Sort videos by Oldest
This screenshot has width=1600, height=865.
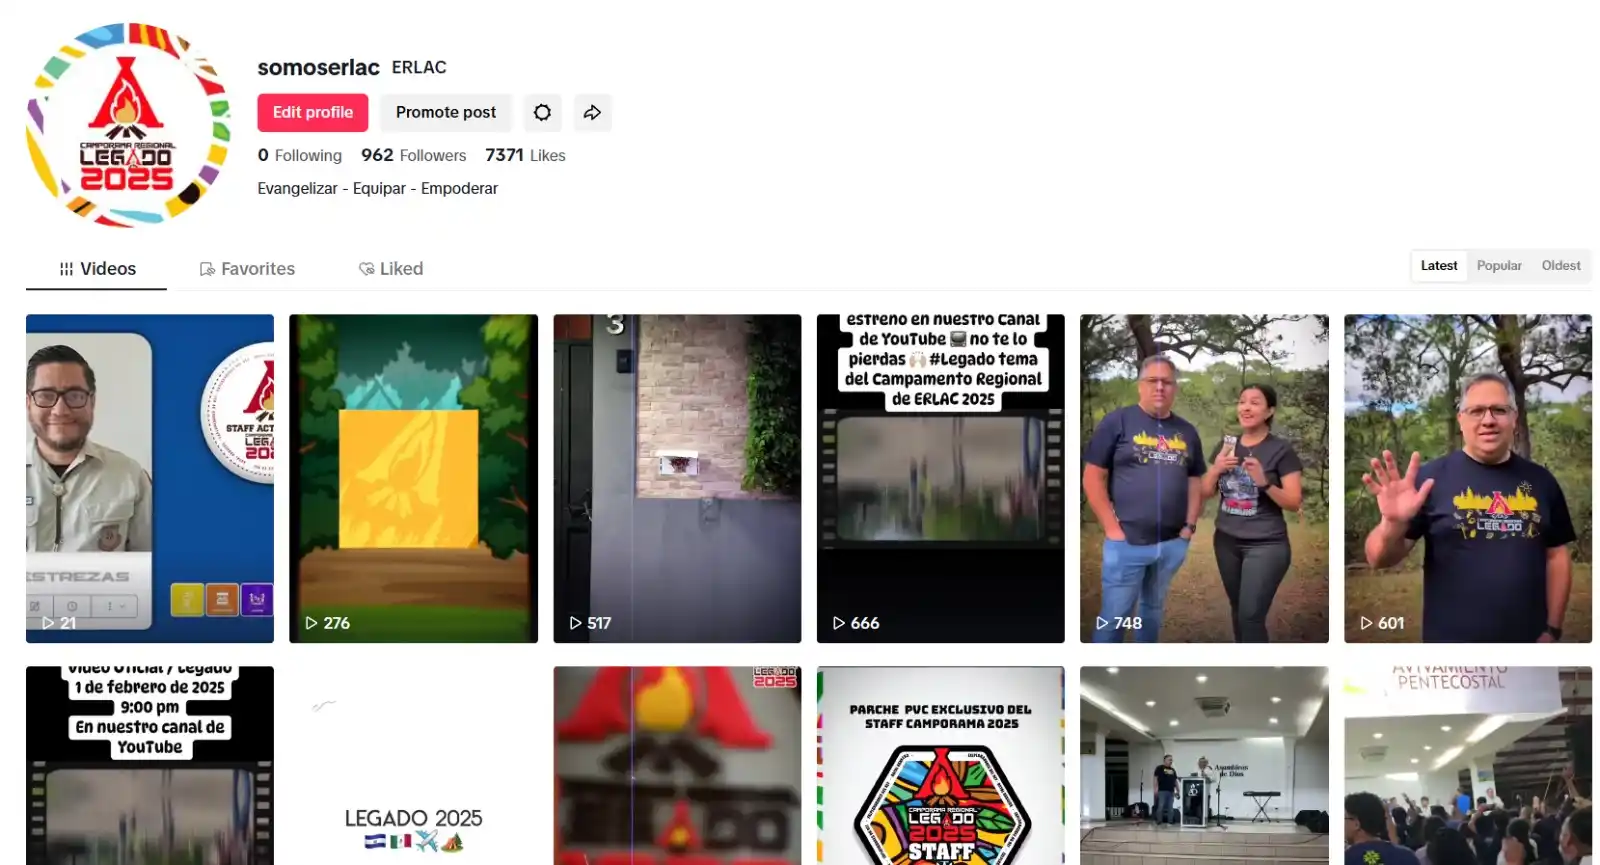(x=1561, y=266)
